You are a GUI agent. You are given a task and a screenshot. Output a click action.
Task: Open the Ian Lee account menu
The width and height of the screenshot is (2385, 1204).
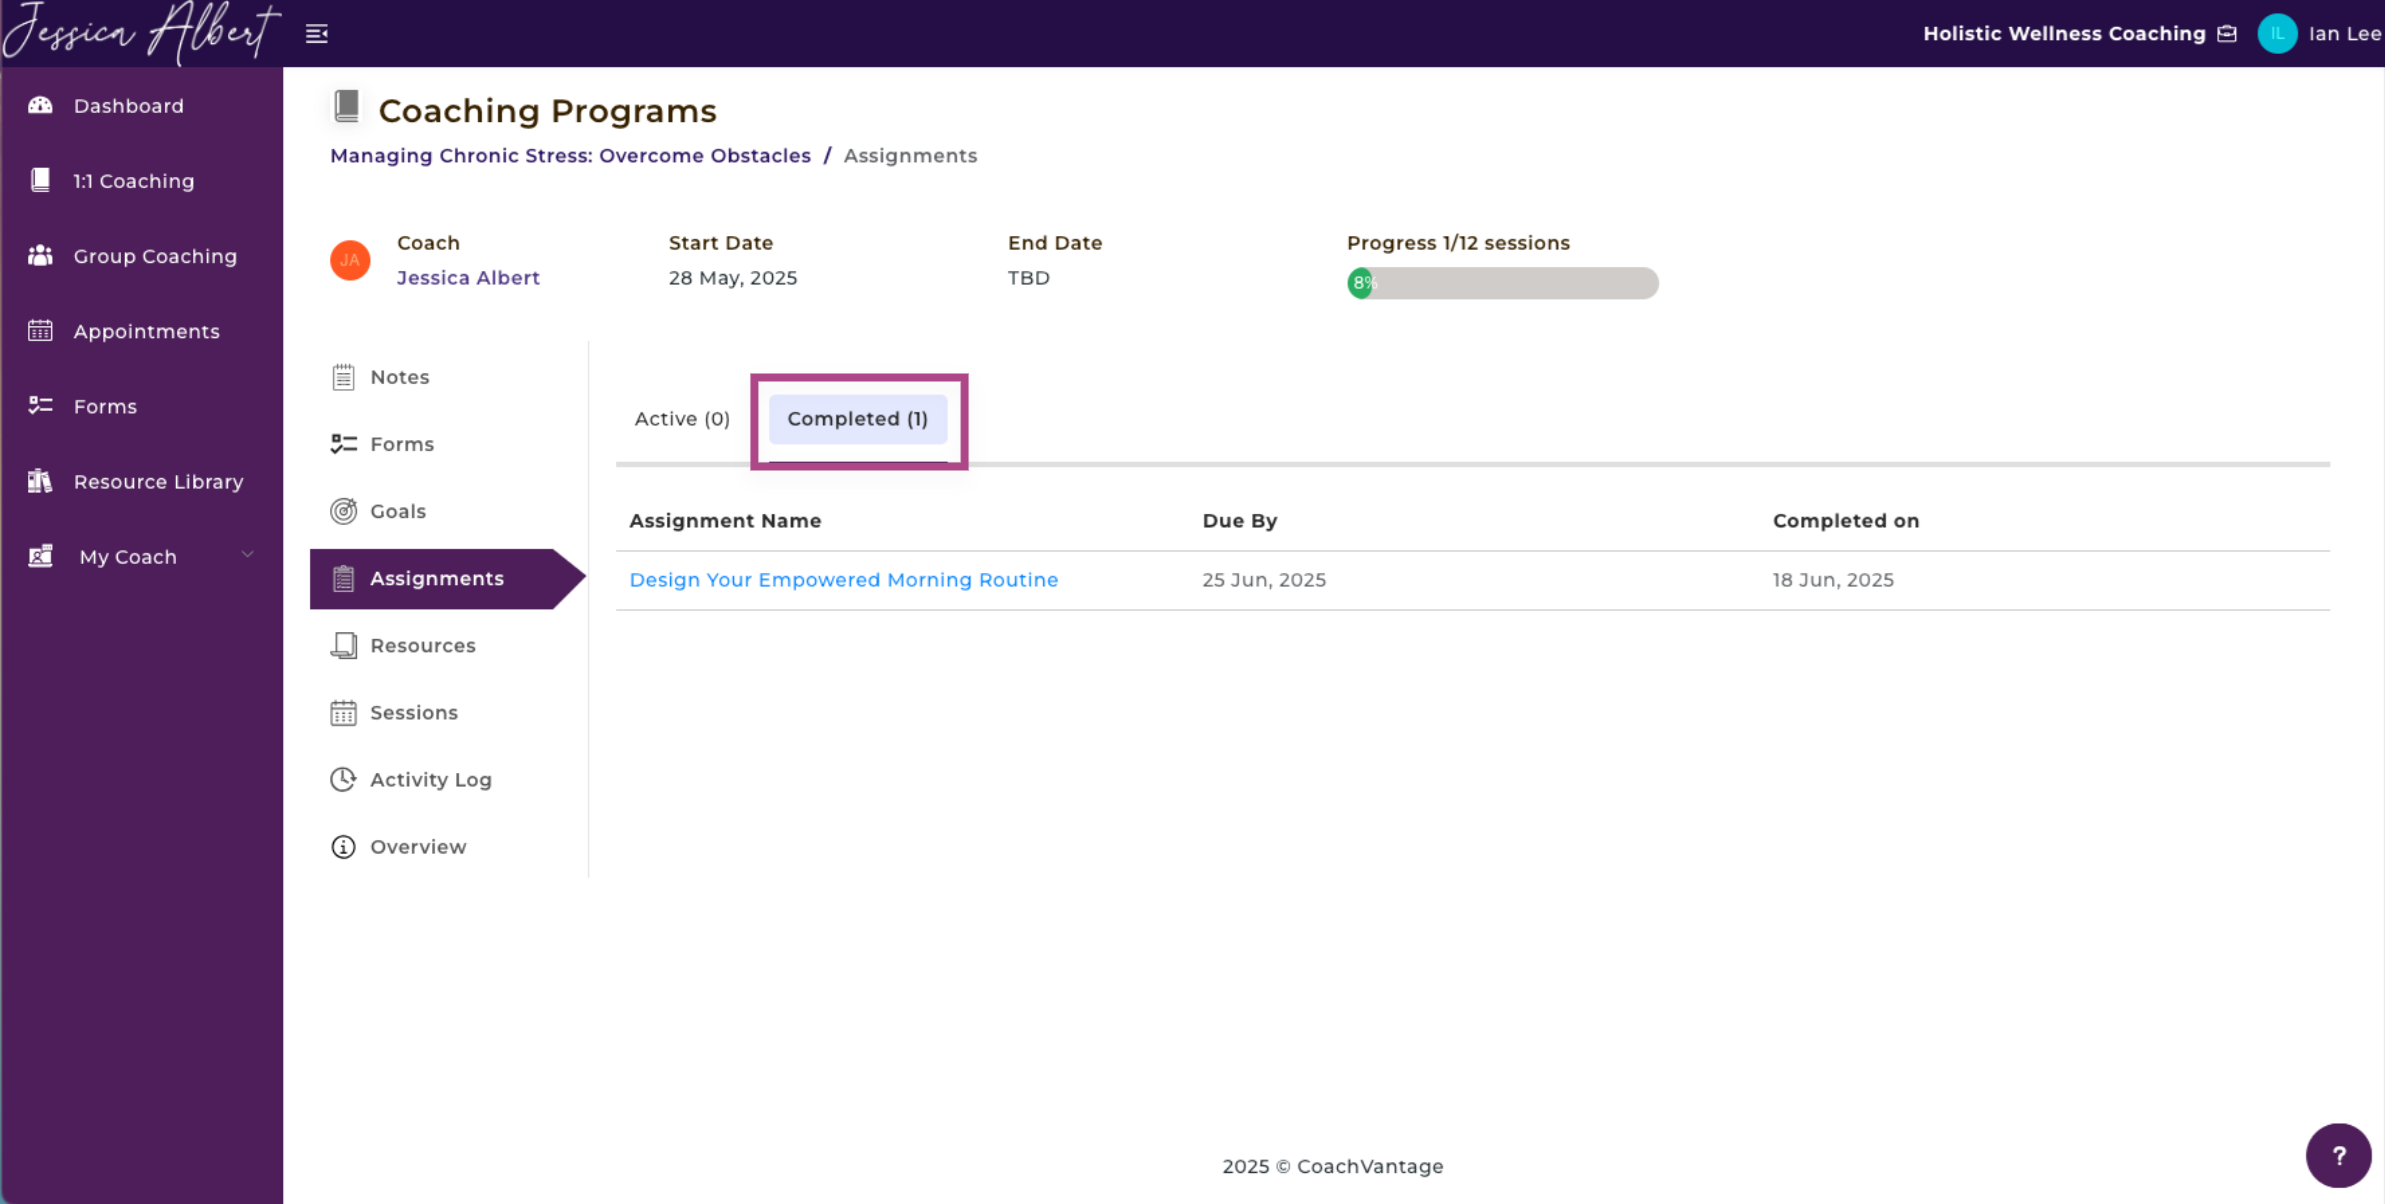pos(2344,33)
